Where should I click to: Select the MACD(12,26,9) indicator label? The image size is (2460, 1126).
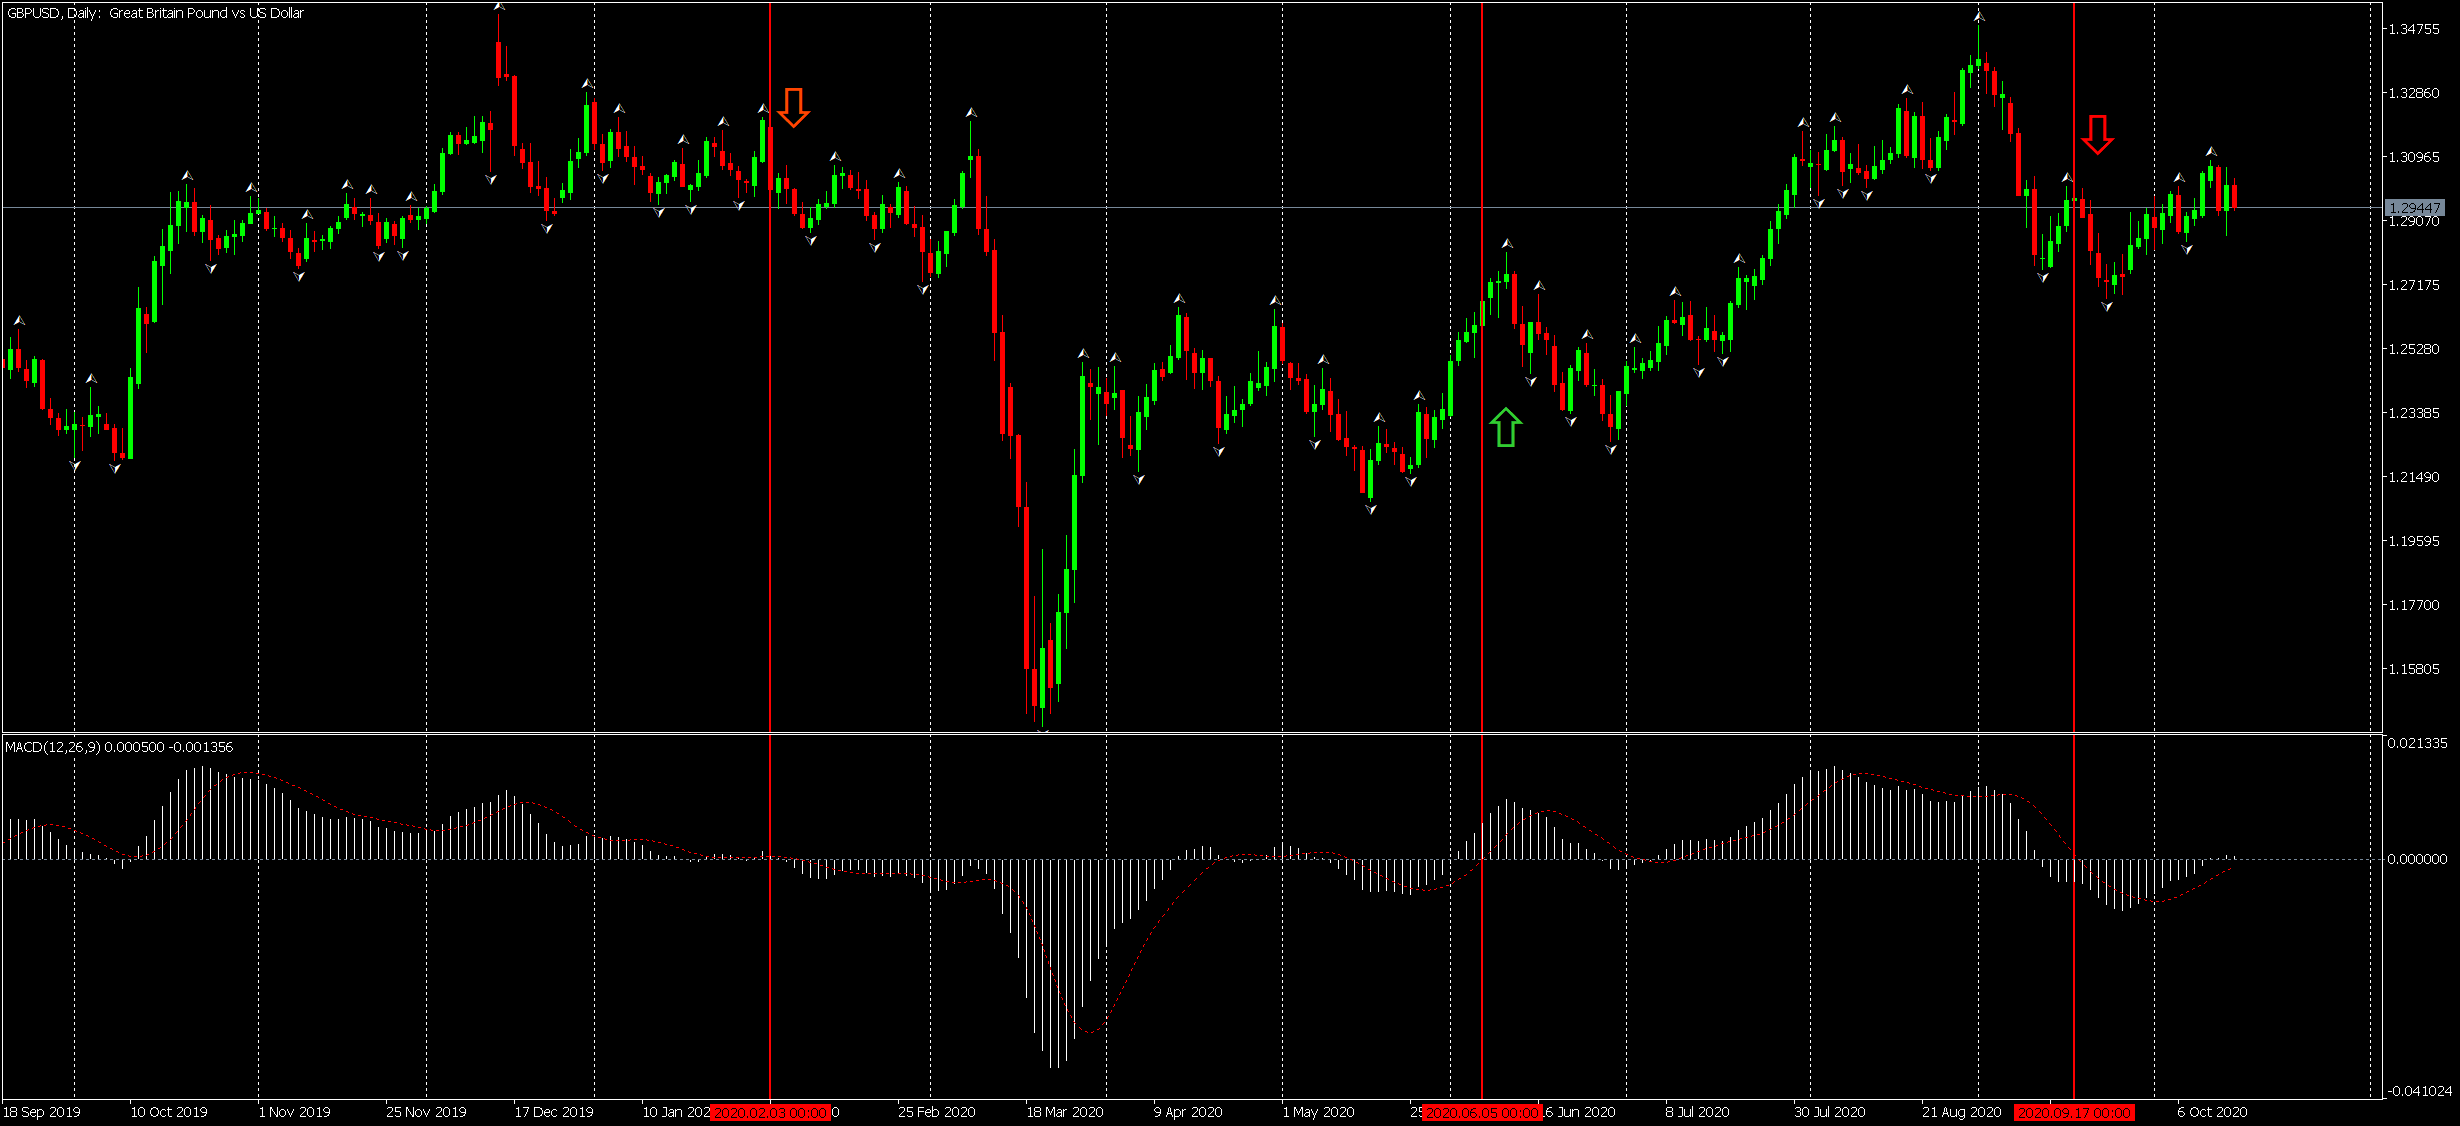tap(119, 747)
